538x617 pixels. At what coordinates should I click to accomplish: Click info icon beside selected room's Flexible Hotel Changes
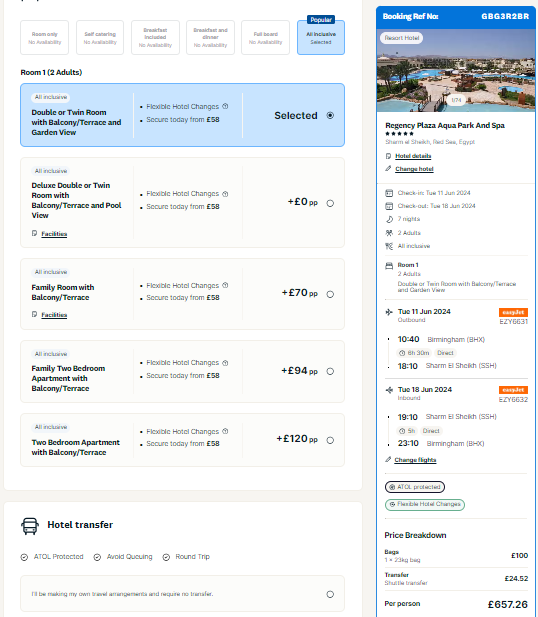click(x=225, y=106)
